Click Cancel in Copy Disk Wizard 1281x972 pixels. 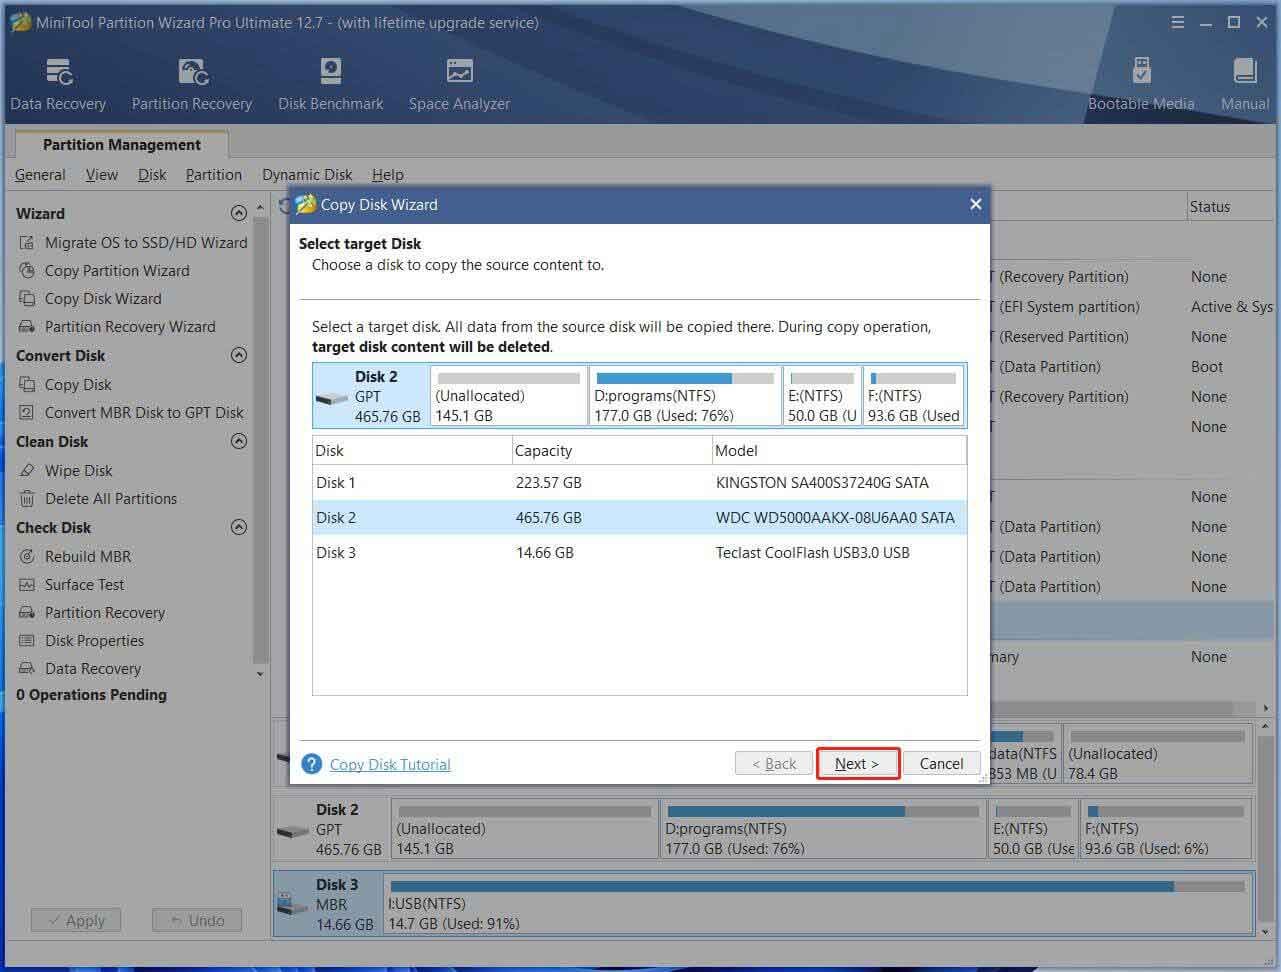[x=941, y=763]
